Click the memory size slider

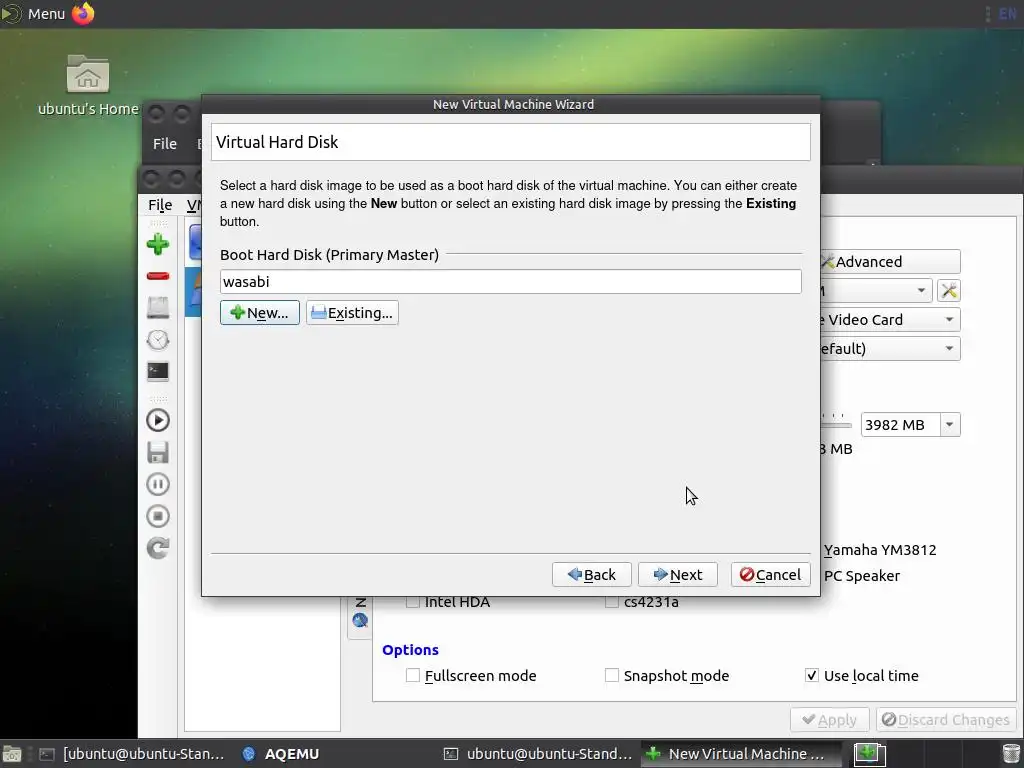(x=837, y=423)
